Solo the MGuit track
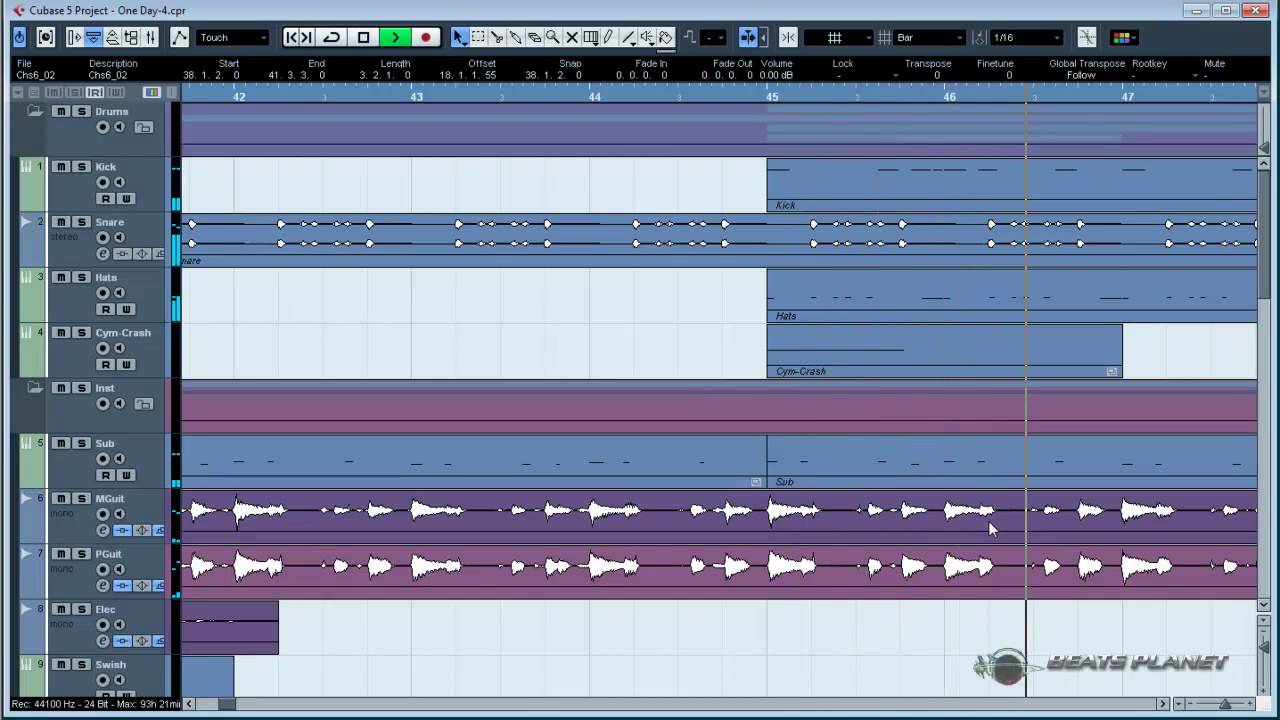Image resolution: width=1280 pixels, height=720 pixels. click(81, 498)
